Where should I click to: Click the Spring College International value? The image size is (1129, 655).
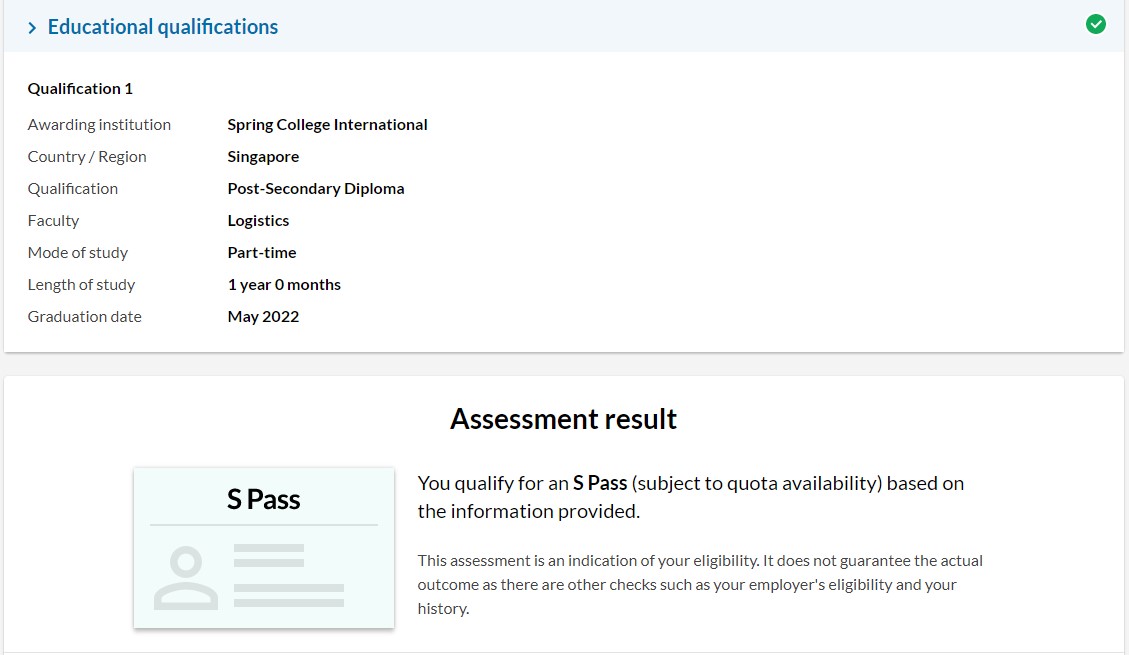(327, 125)
